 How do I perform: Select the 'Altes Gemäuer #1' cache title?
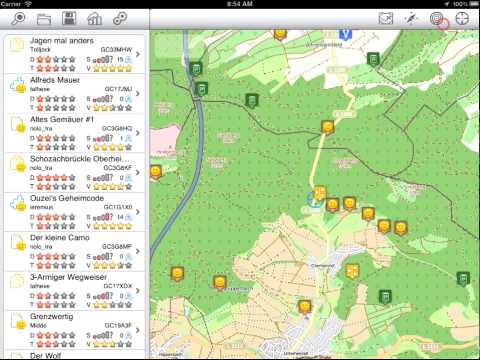(x=62, y=119)
